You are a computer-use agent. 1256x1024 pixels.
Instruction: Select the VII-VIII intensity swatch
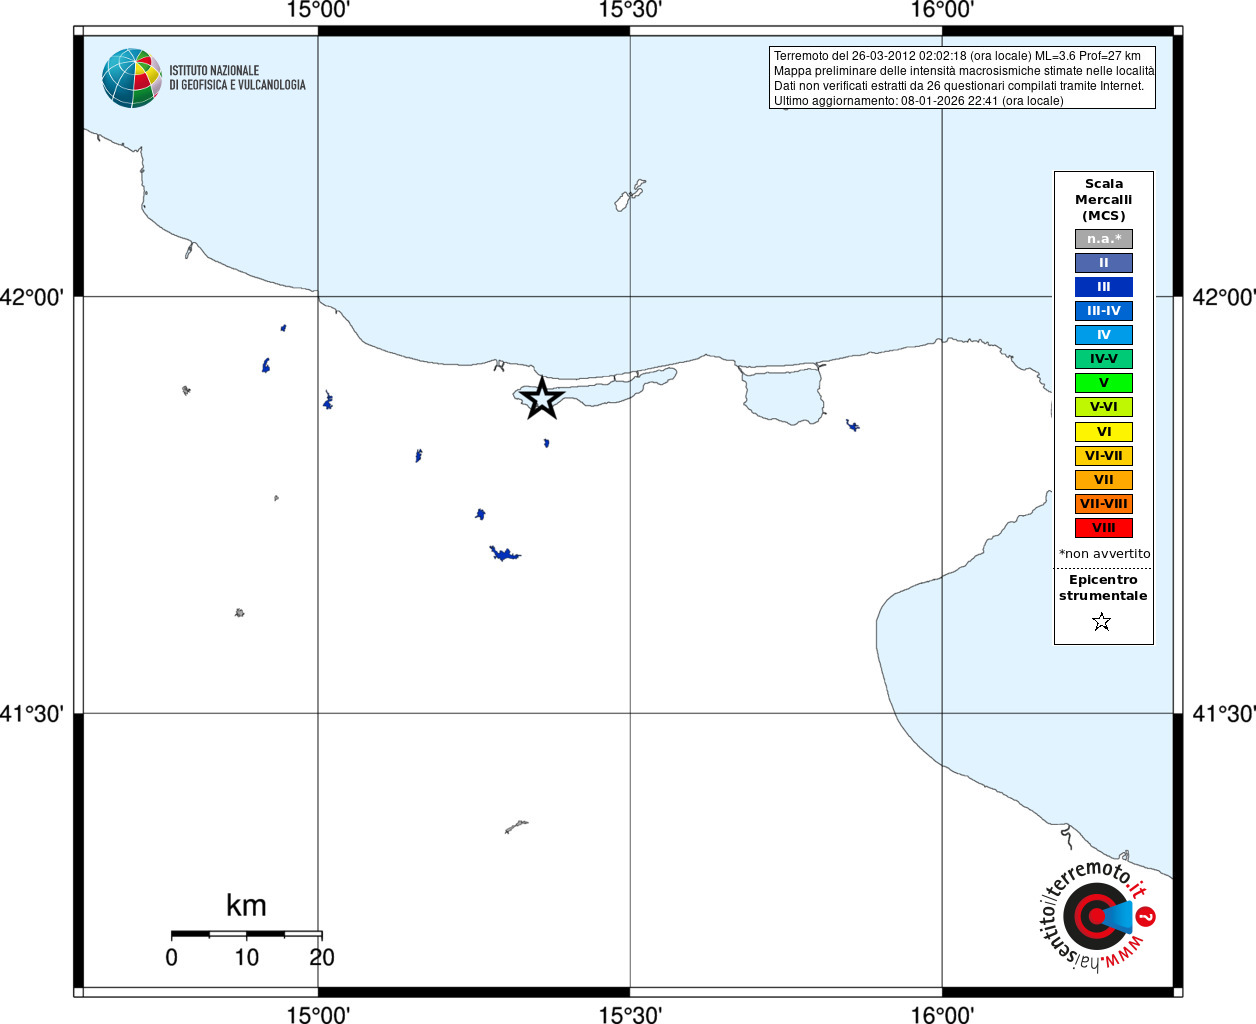coord(1104,504)
